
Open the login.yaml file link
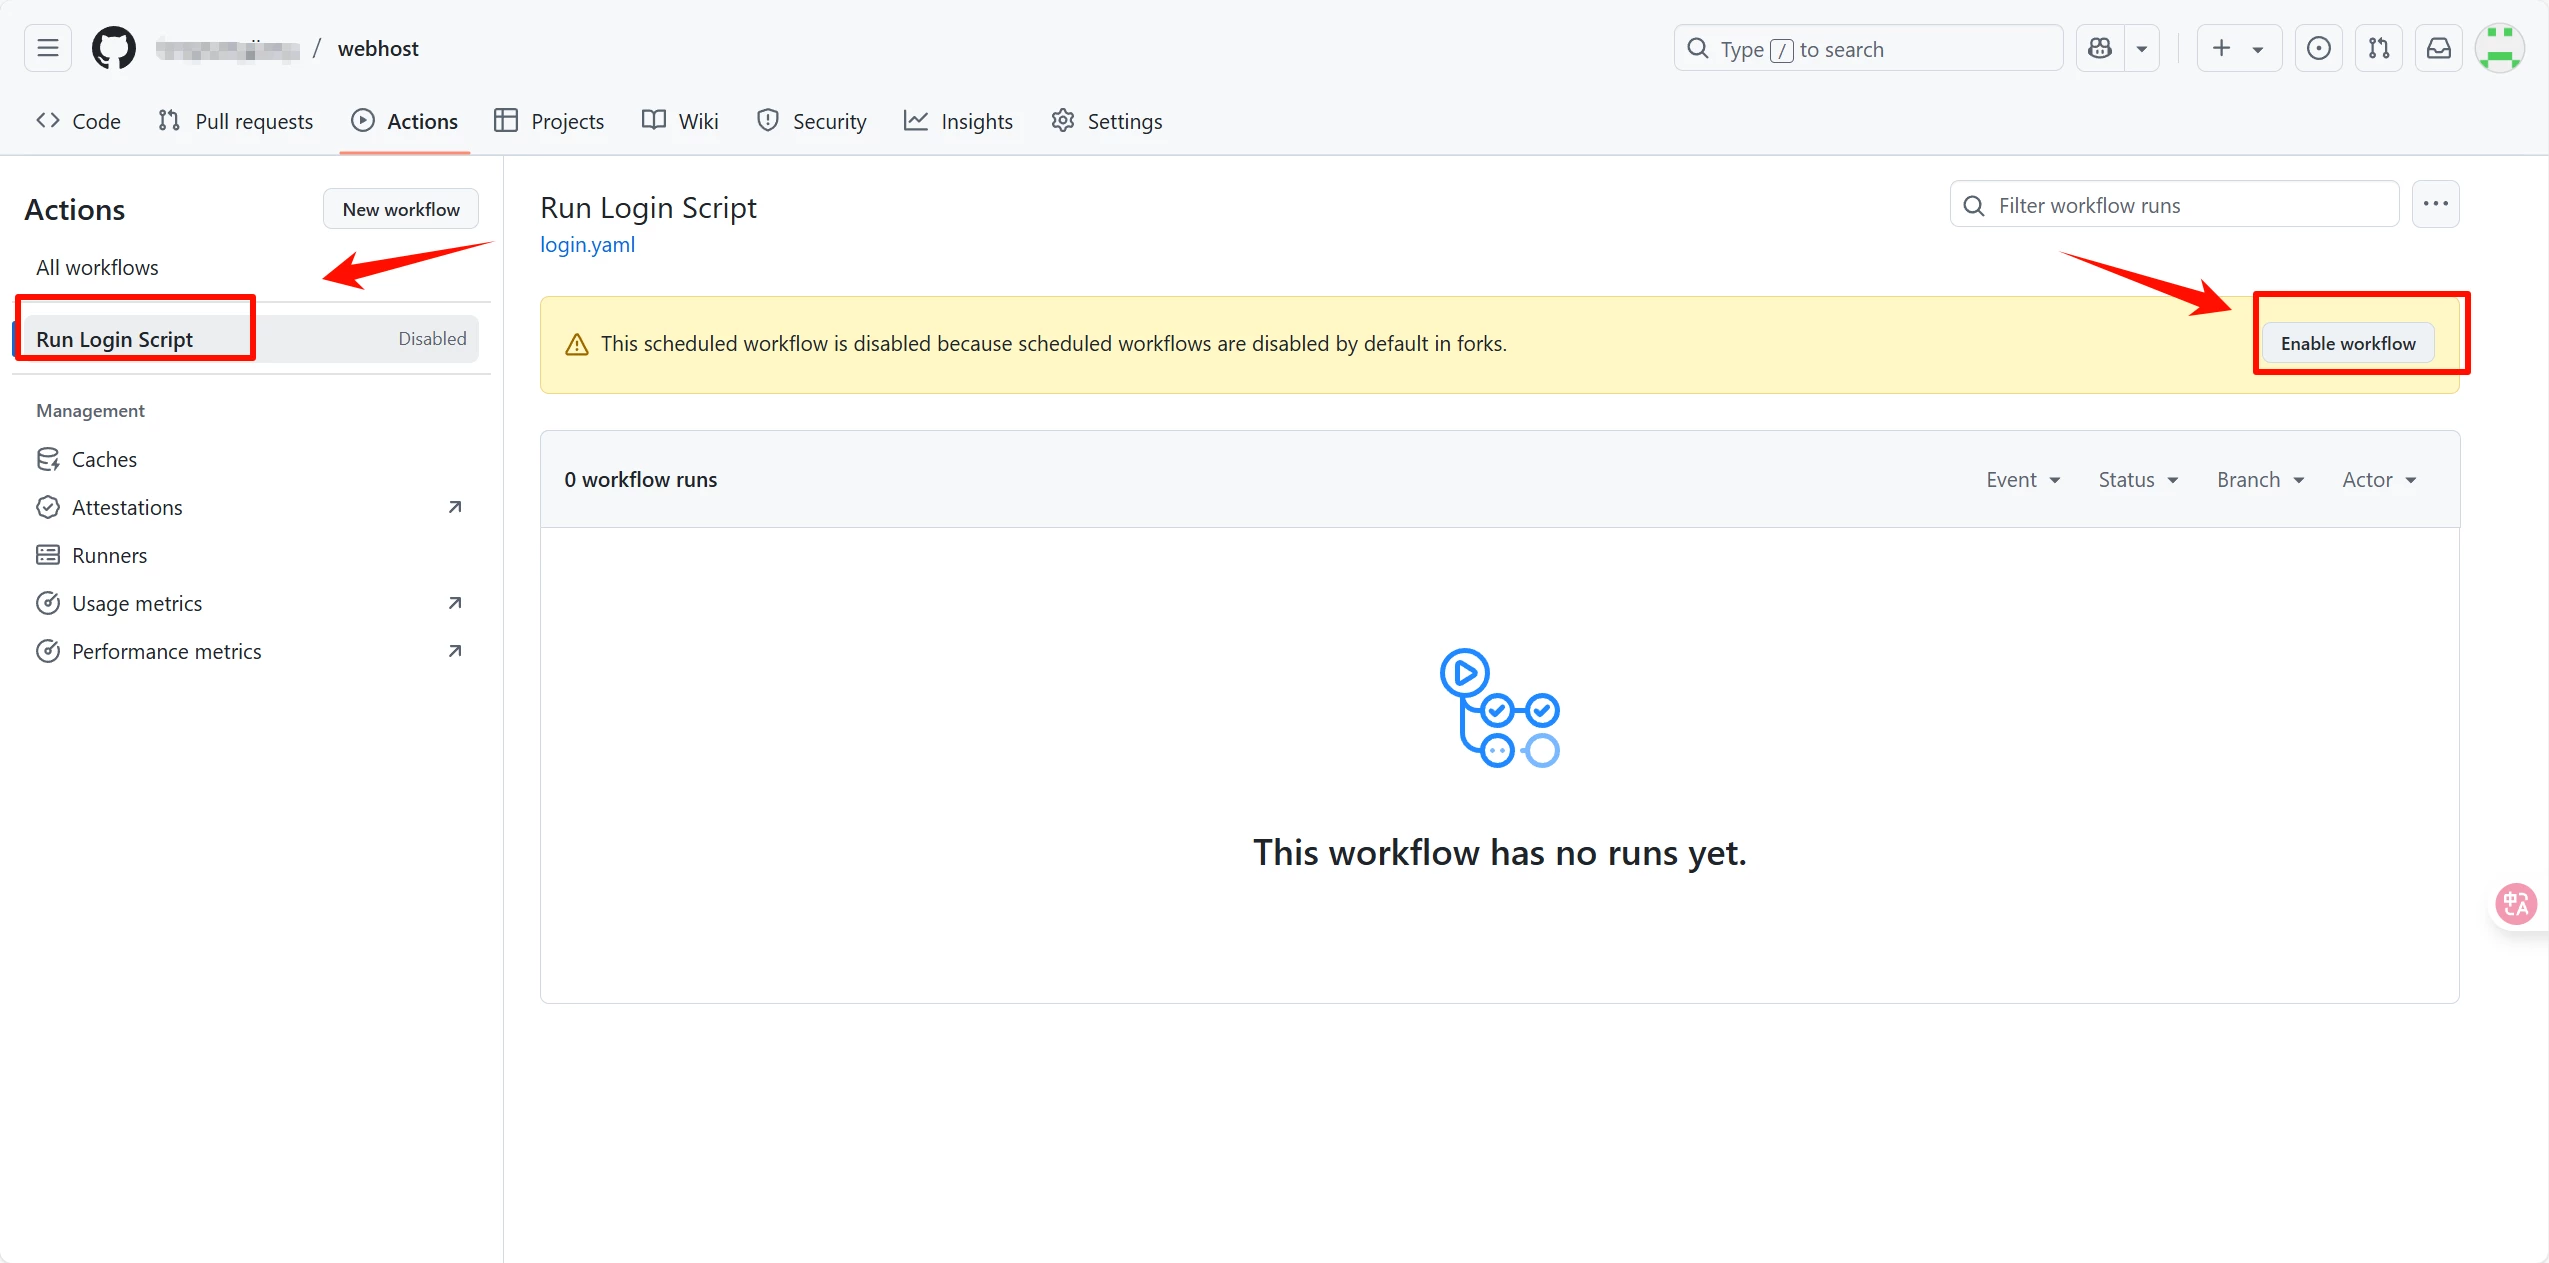click(587, 245)
